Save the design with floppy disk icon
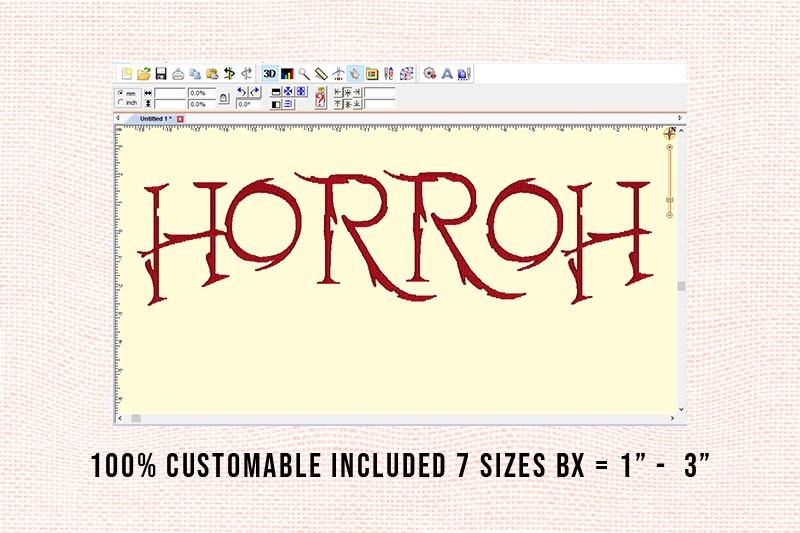The height and width of the screenshot is (533, 800). 161,74
